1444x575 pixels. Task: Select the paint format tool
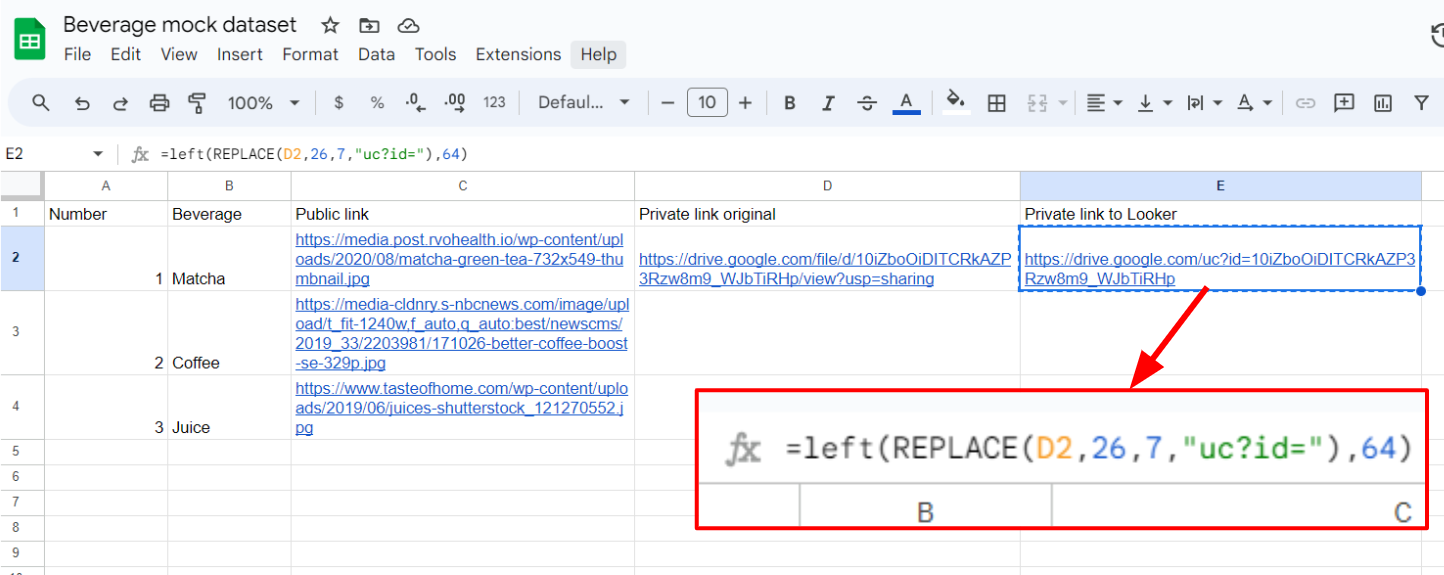197,103
